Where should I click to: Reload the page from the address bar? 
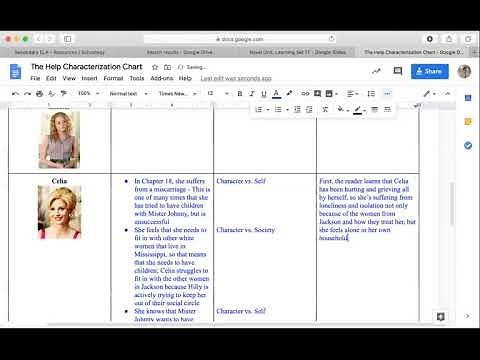click(x=331, y=39)
